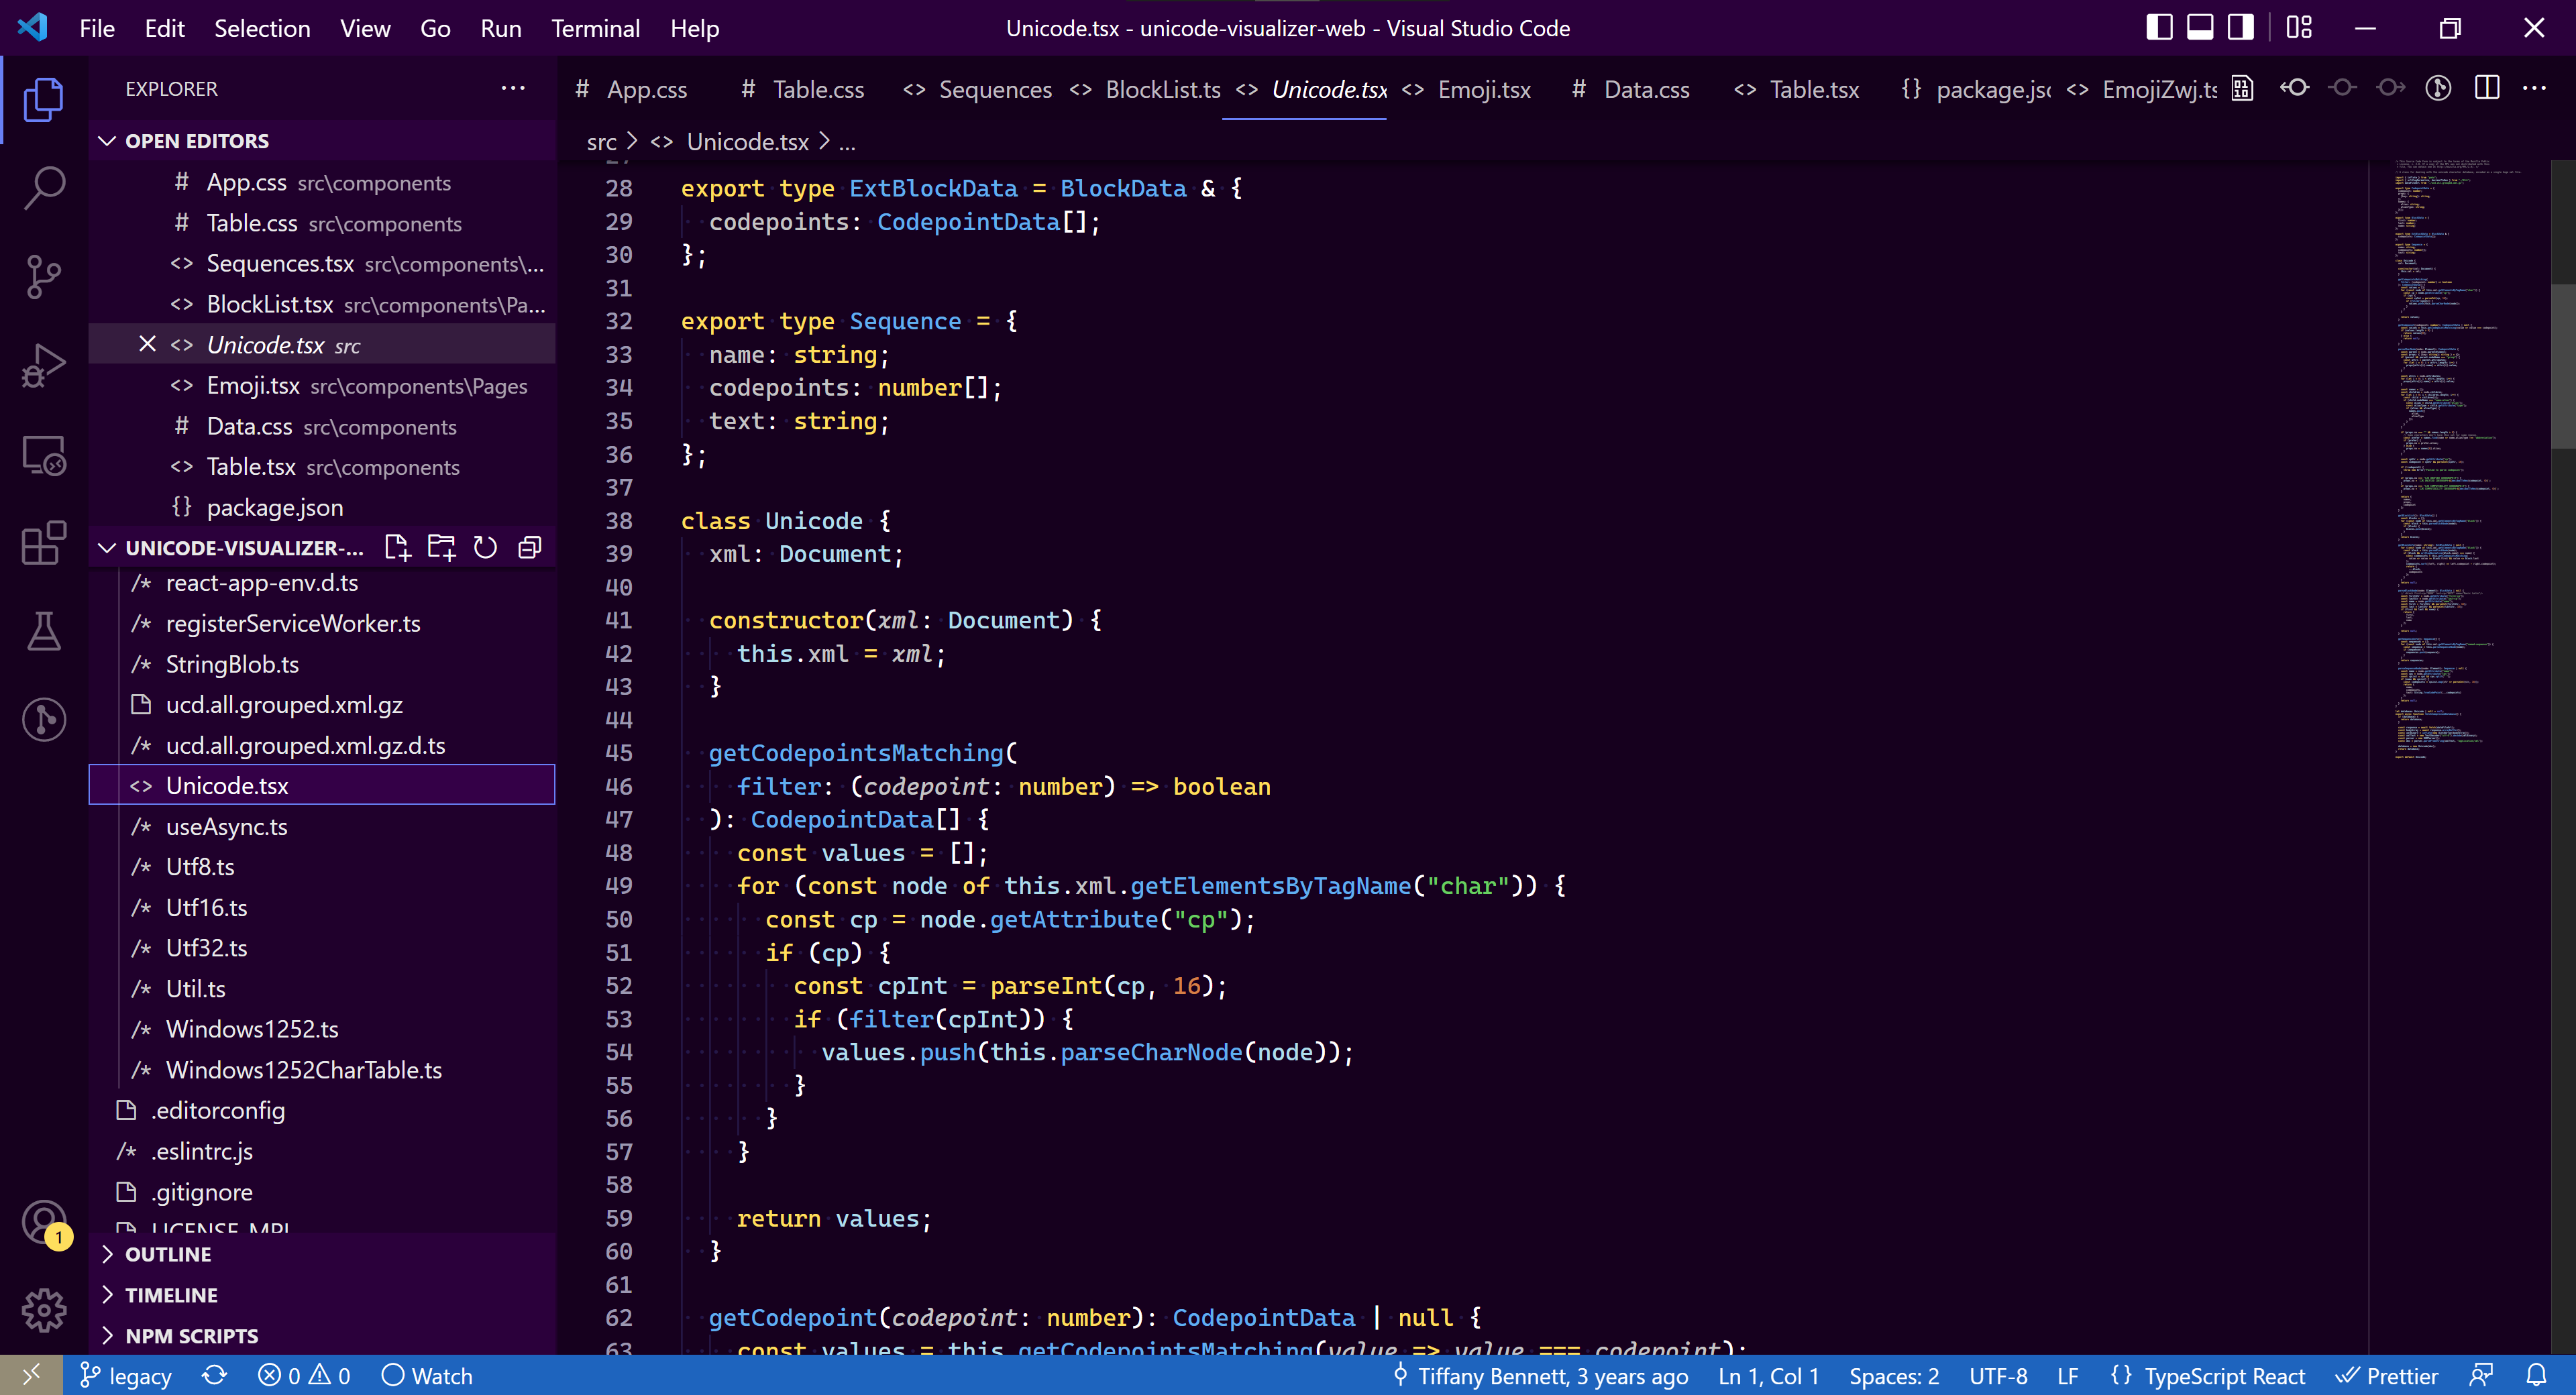Expand the OUTLINE section
Viewport: 2576px width, 1395px height.
point(168,1254)
